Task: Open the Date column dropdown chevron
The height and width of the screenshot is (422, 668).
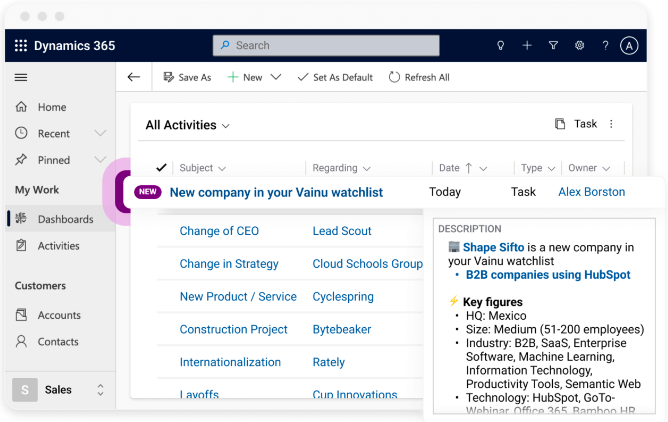Action: pyautogui.click(x=483, y=169)
